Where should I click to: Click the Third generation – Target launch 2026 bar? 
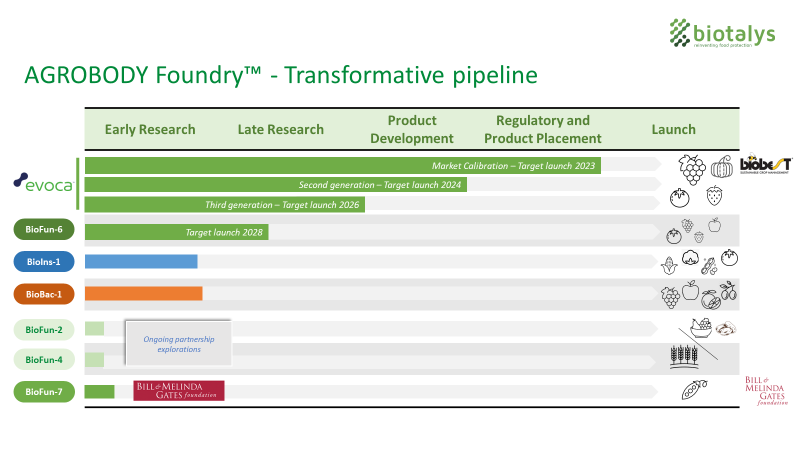224,205
